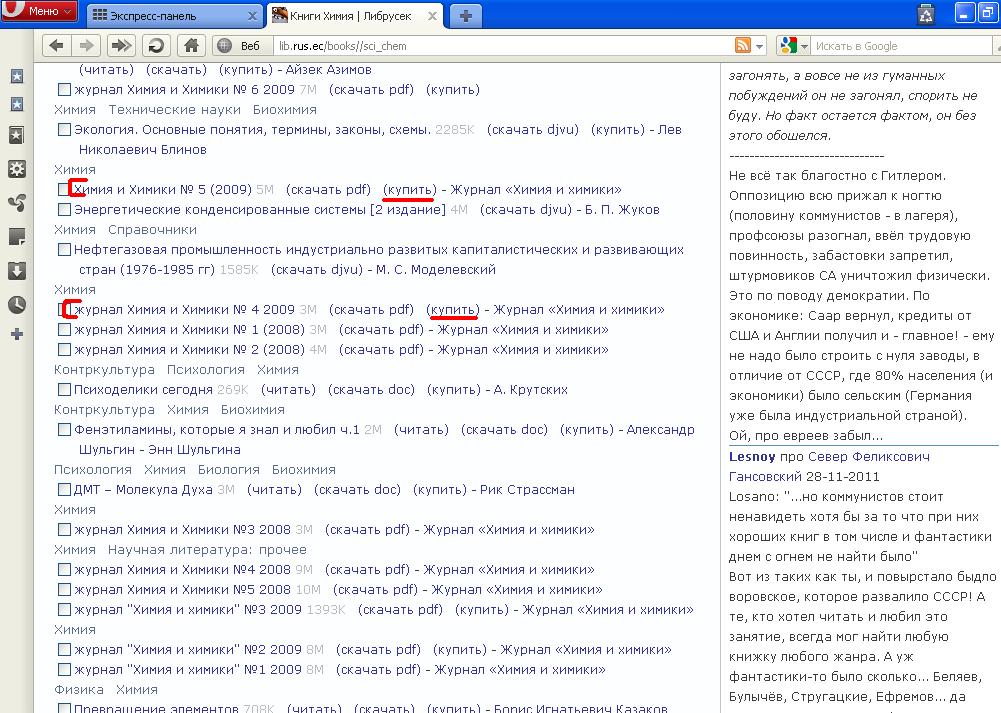Go back using the Back arrow button
1001x713 pixels.
click(x=57, y=46)
